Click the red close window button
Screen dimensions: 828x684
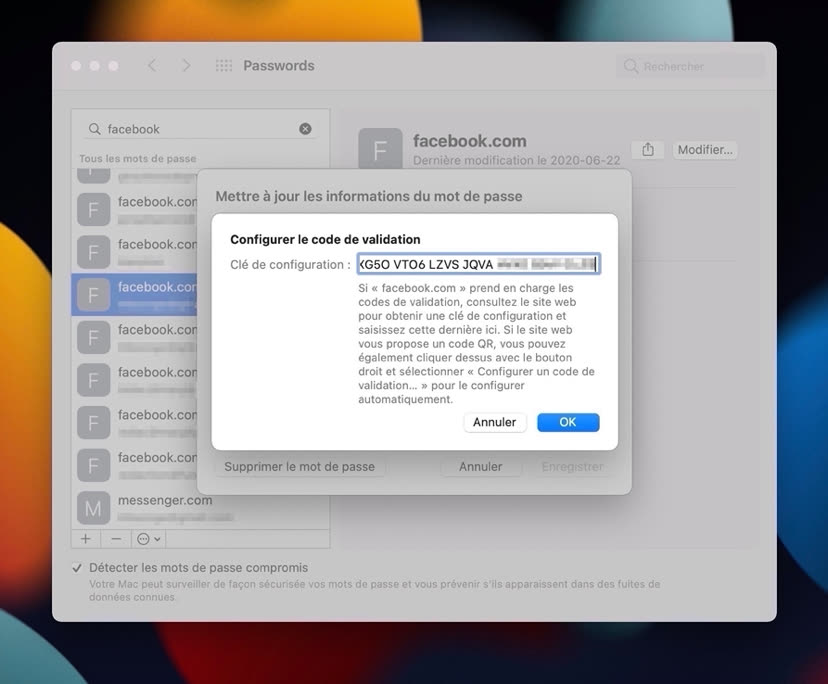pyautogui.click(x=76, y=65)
